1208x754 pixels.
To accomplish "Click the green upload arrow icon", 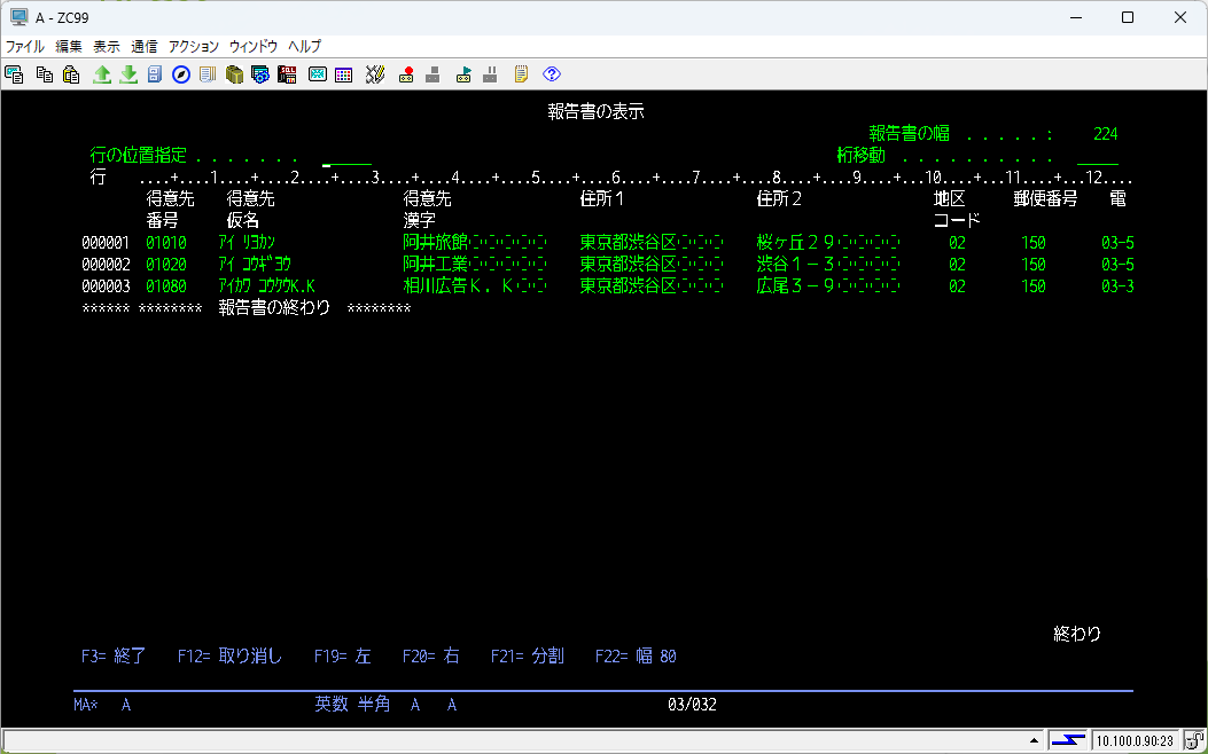I will pos(102,74).
